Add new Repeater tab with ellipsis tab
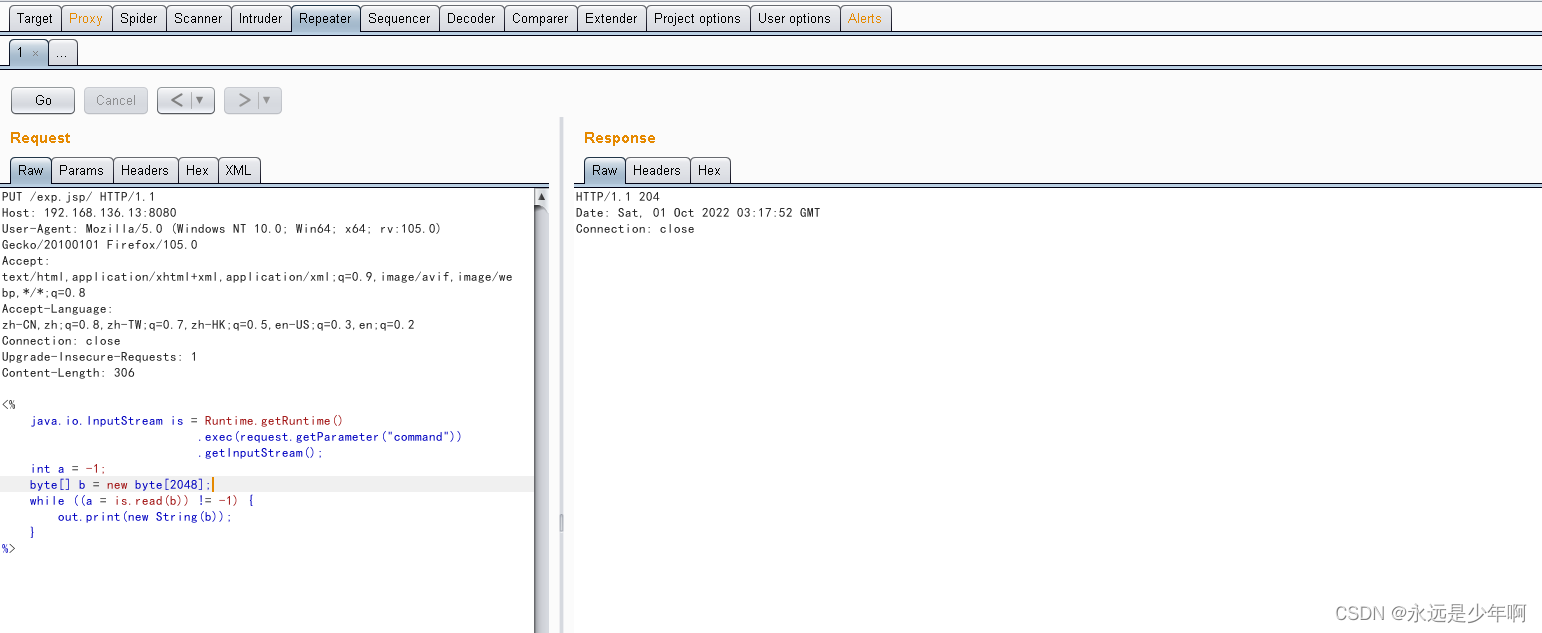This screenshot has height=633, width=1542. pyautogui.click(x=62, y=54)
